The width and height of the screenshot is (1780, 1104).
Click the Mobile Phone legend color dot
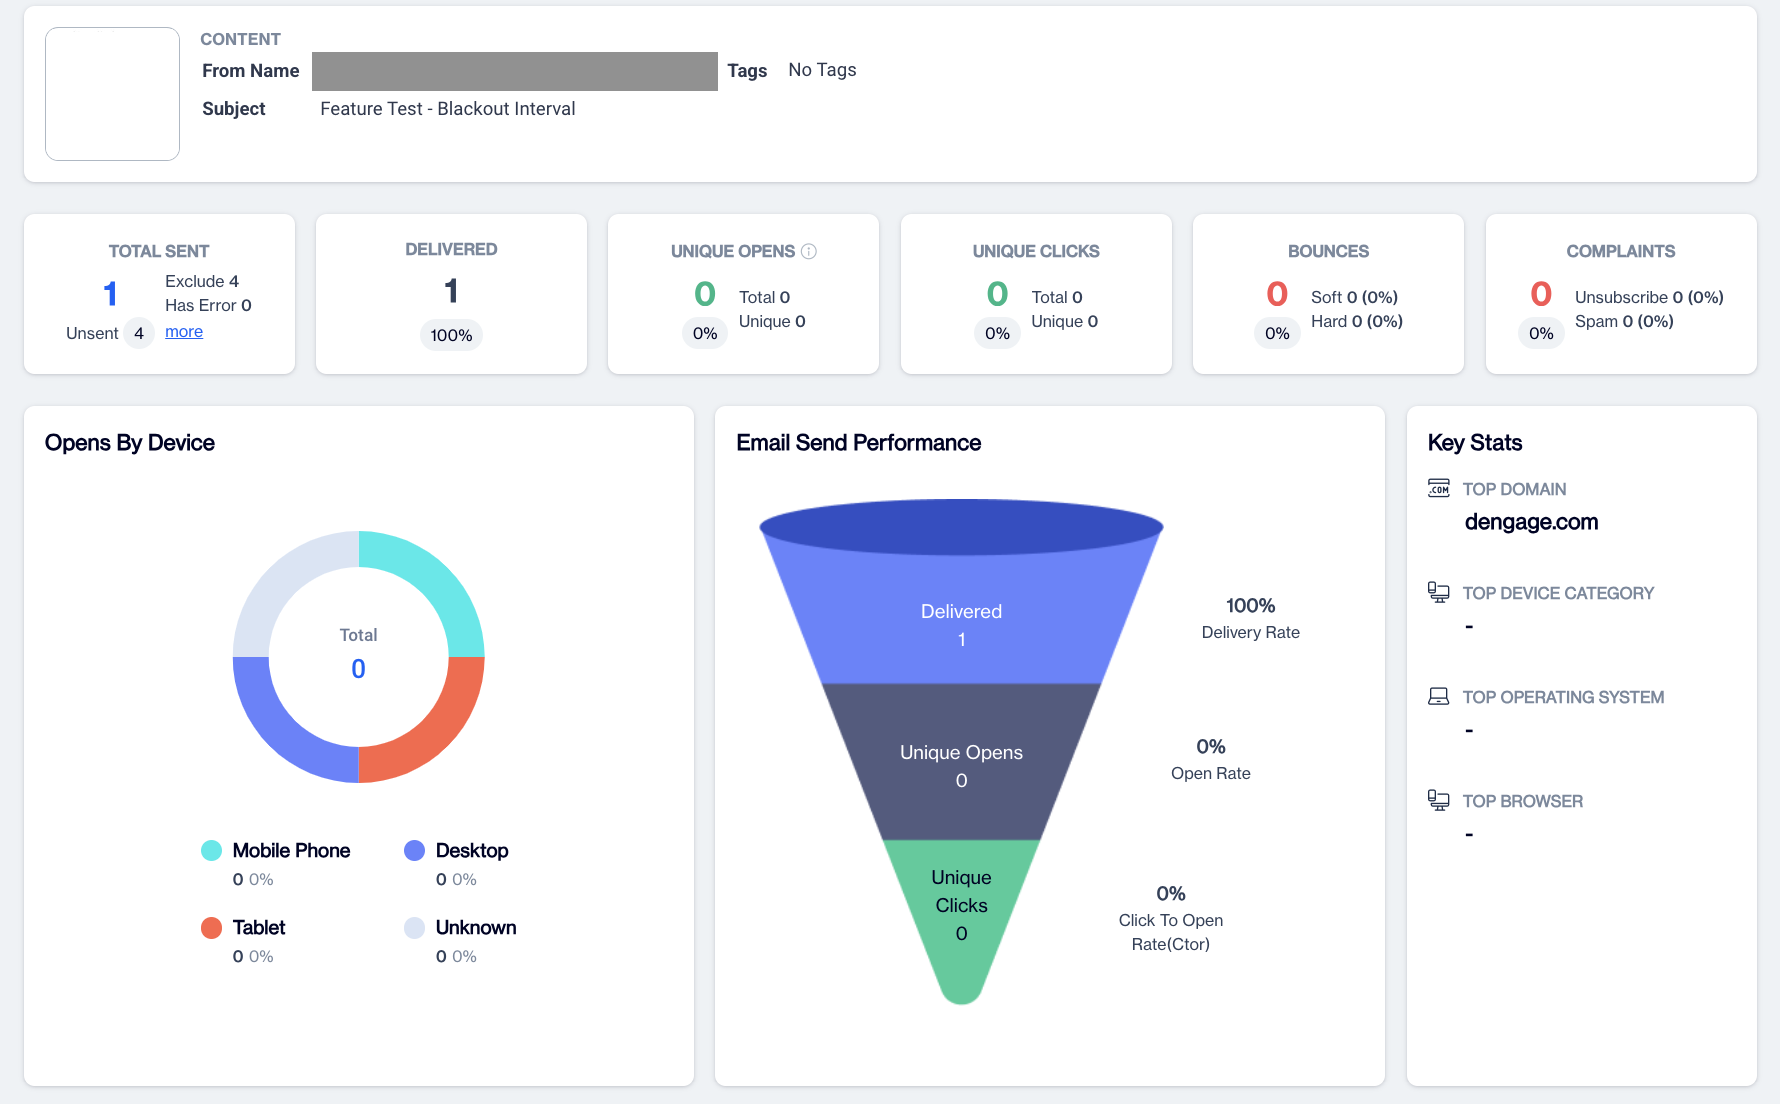(211, 850)
